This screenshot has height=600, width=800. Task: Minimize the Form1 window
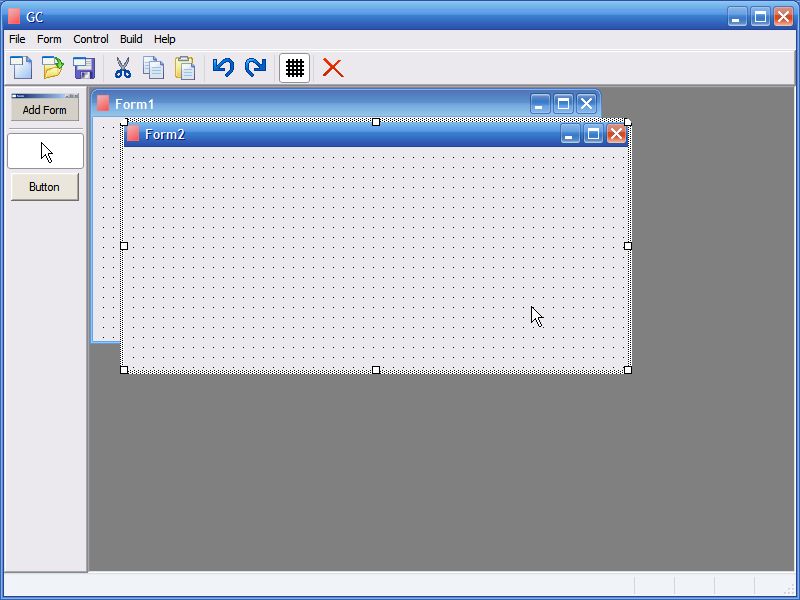coord(540,104)
